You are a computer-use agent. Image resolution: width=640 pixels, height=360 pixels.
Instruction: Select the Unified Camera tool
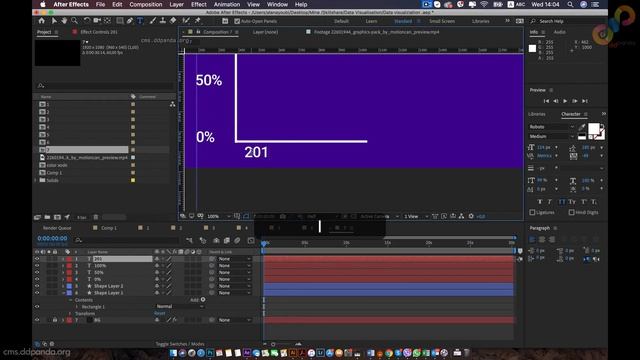pyautogui.click(x=97, y=20)
